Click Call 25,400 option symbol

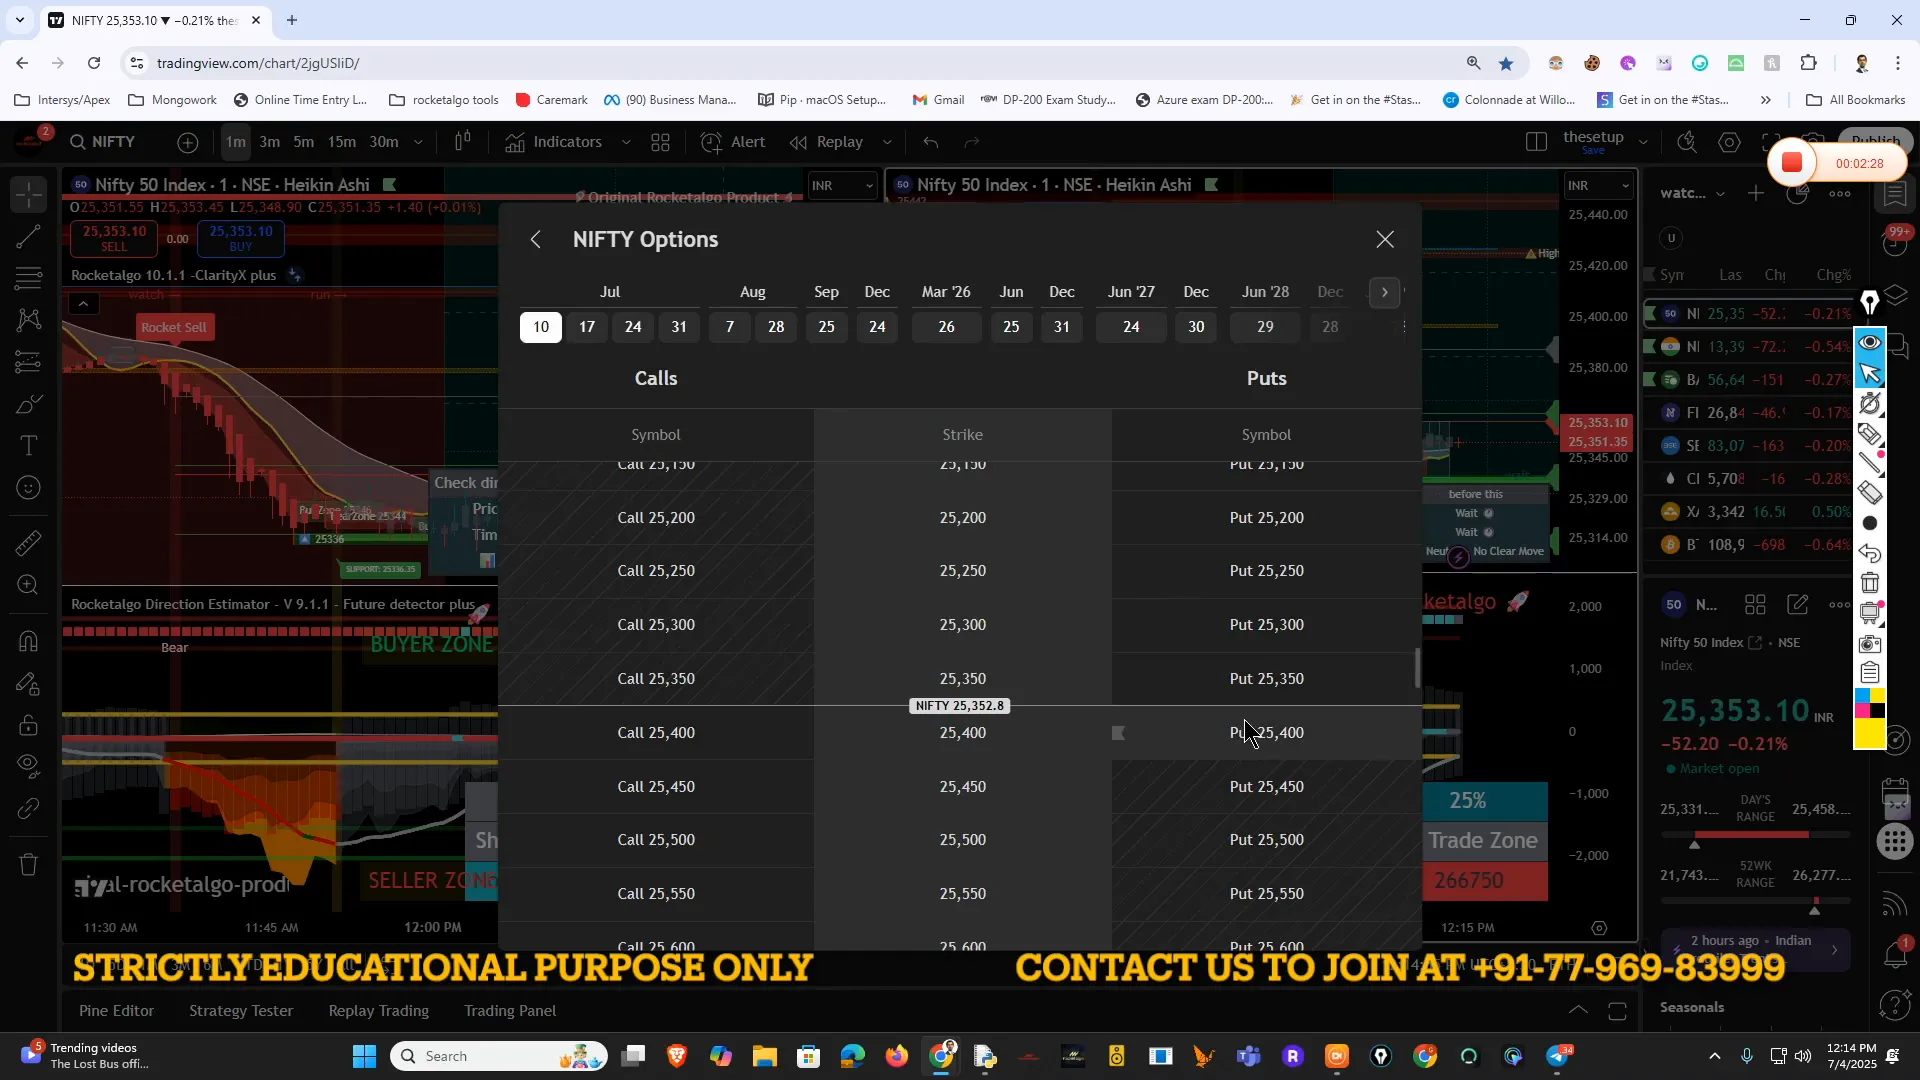[x=656, y=733]
